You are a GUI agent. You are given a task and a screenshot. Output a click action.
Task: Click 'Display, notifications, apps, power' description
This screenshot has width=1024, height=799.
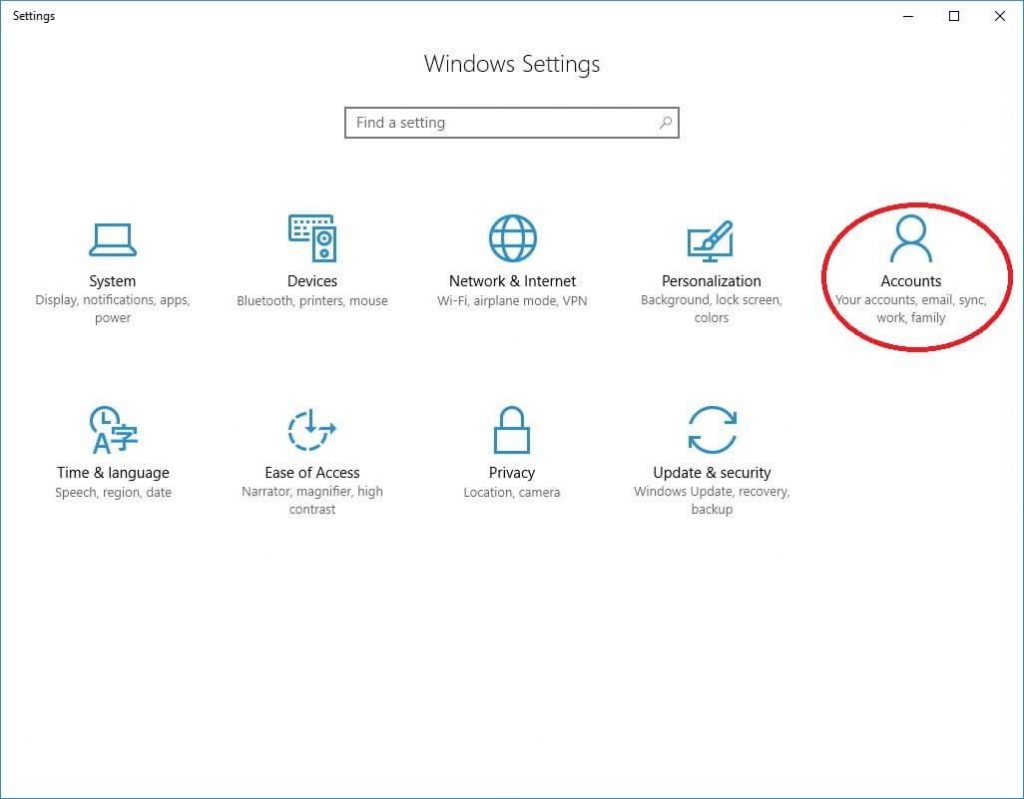coord(112,309)
